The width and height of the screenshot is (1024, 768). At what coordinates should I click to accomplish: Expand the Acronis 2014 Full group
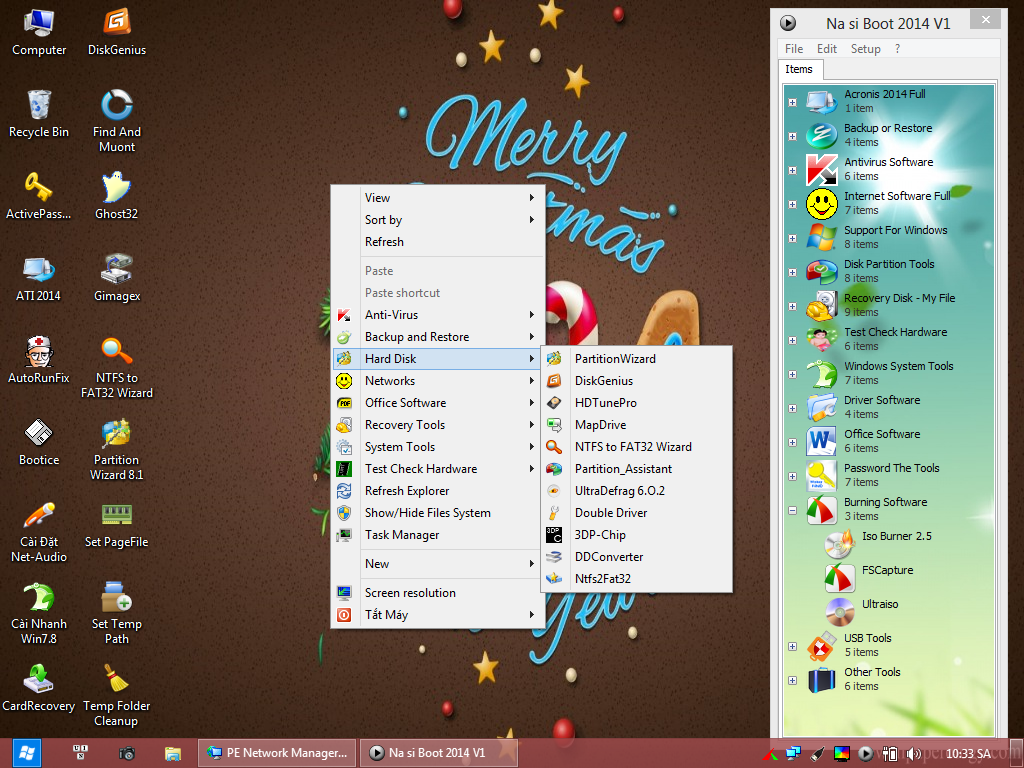coord(792,103)
